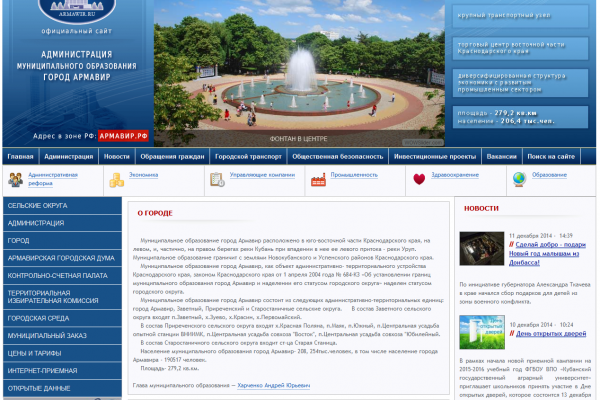Click the Healthcare red heart icon

419,179
